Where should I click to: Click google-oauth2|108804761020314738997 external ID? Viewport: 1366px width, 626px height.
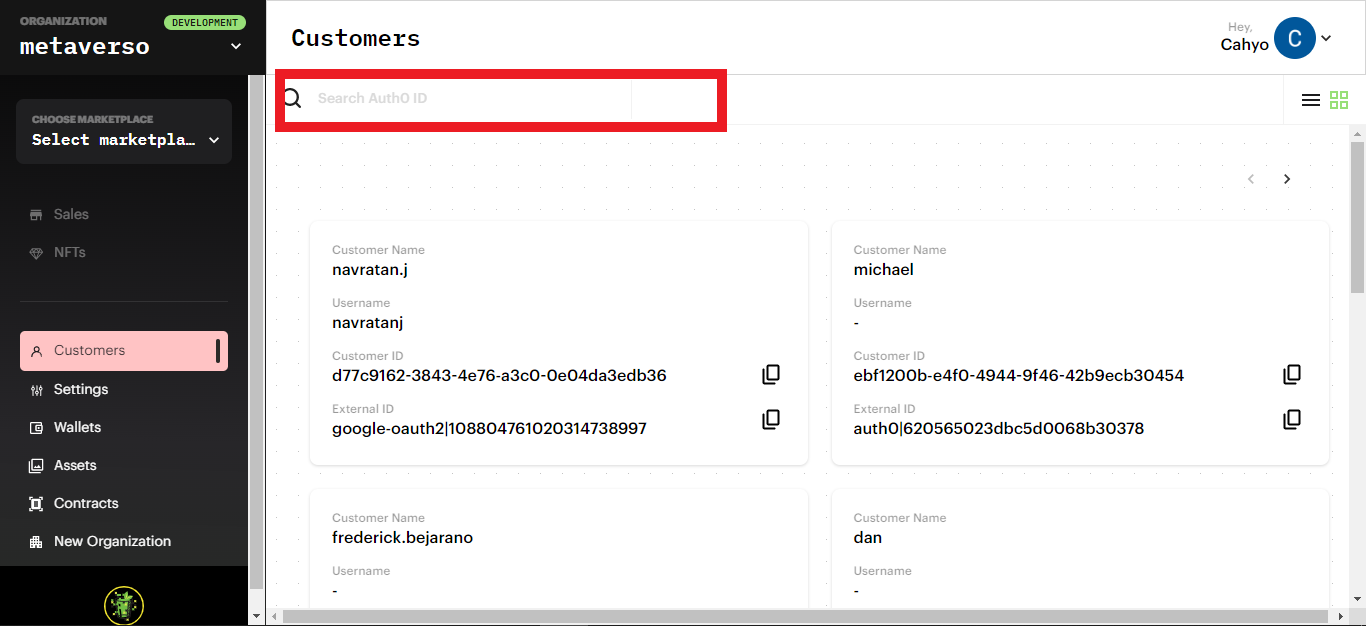[489, 429]
